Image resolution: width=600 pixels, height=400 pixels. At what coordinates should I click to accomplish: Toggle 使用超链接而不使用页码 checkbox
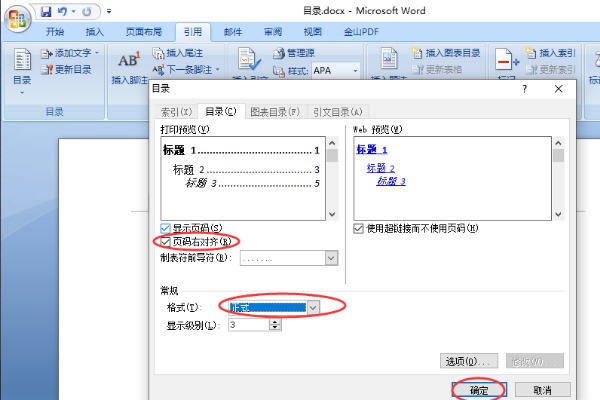pos(359,228)
